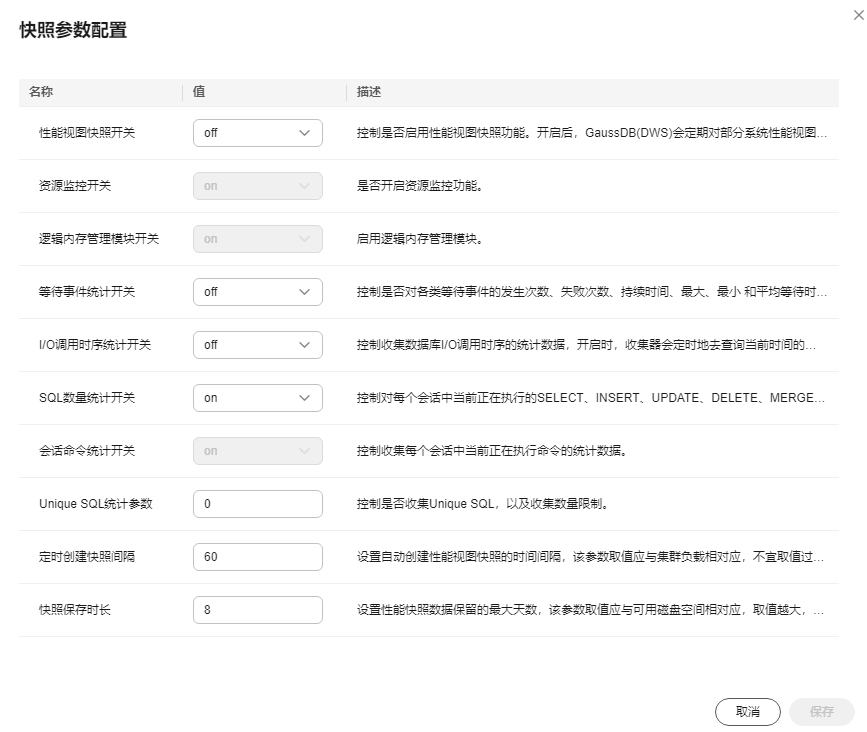Click the 取消 button

748,712
